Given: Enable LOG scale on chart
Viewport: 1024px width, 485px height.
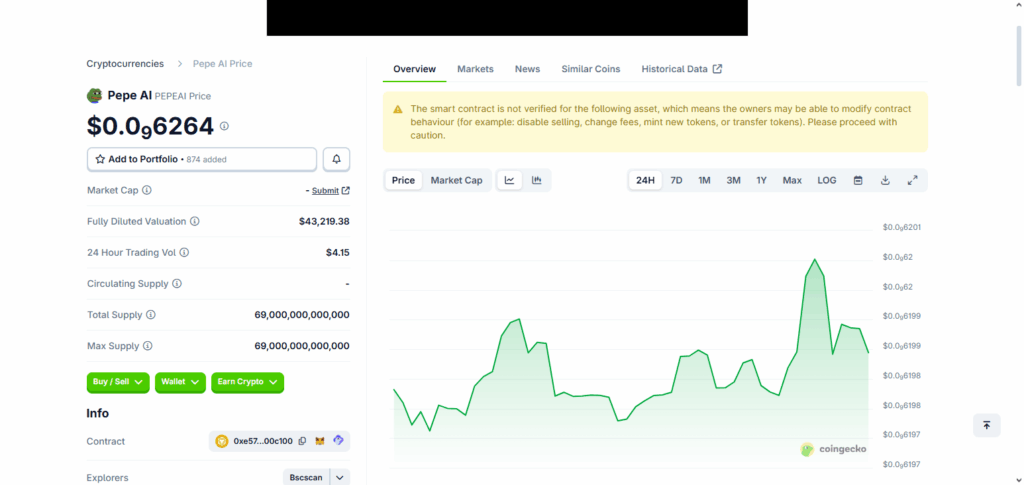Looking at the screenshot, I should [x=827, y=180].
